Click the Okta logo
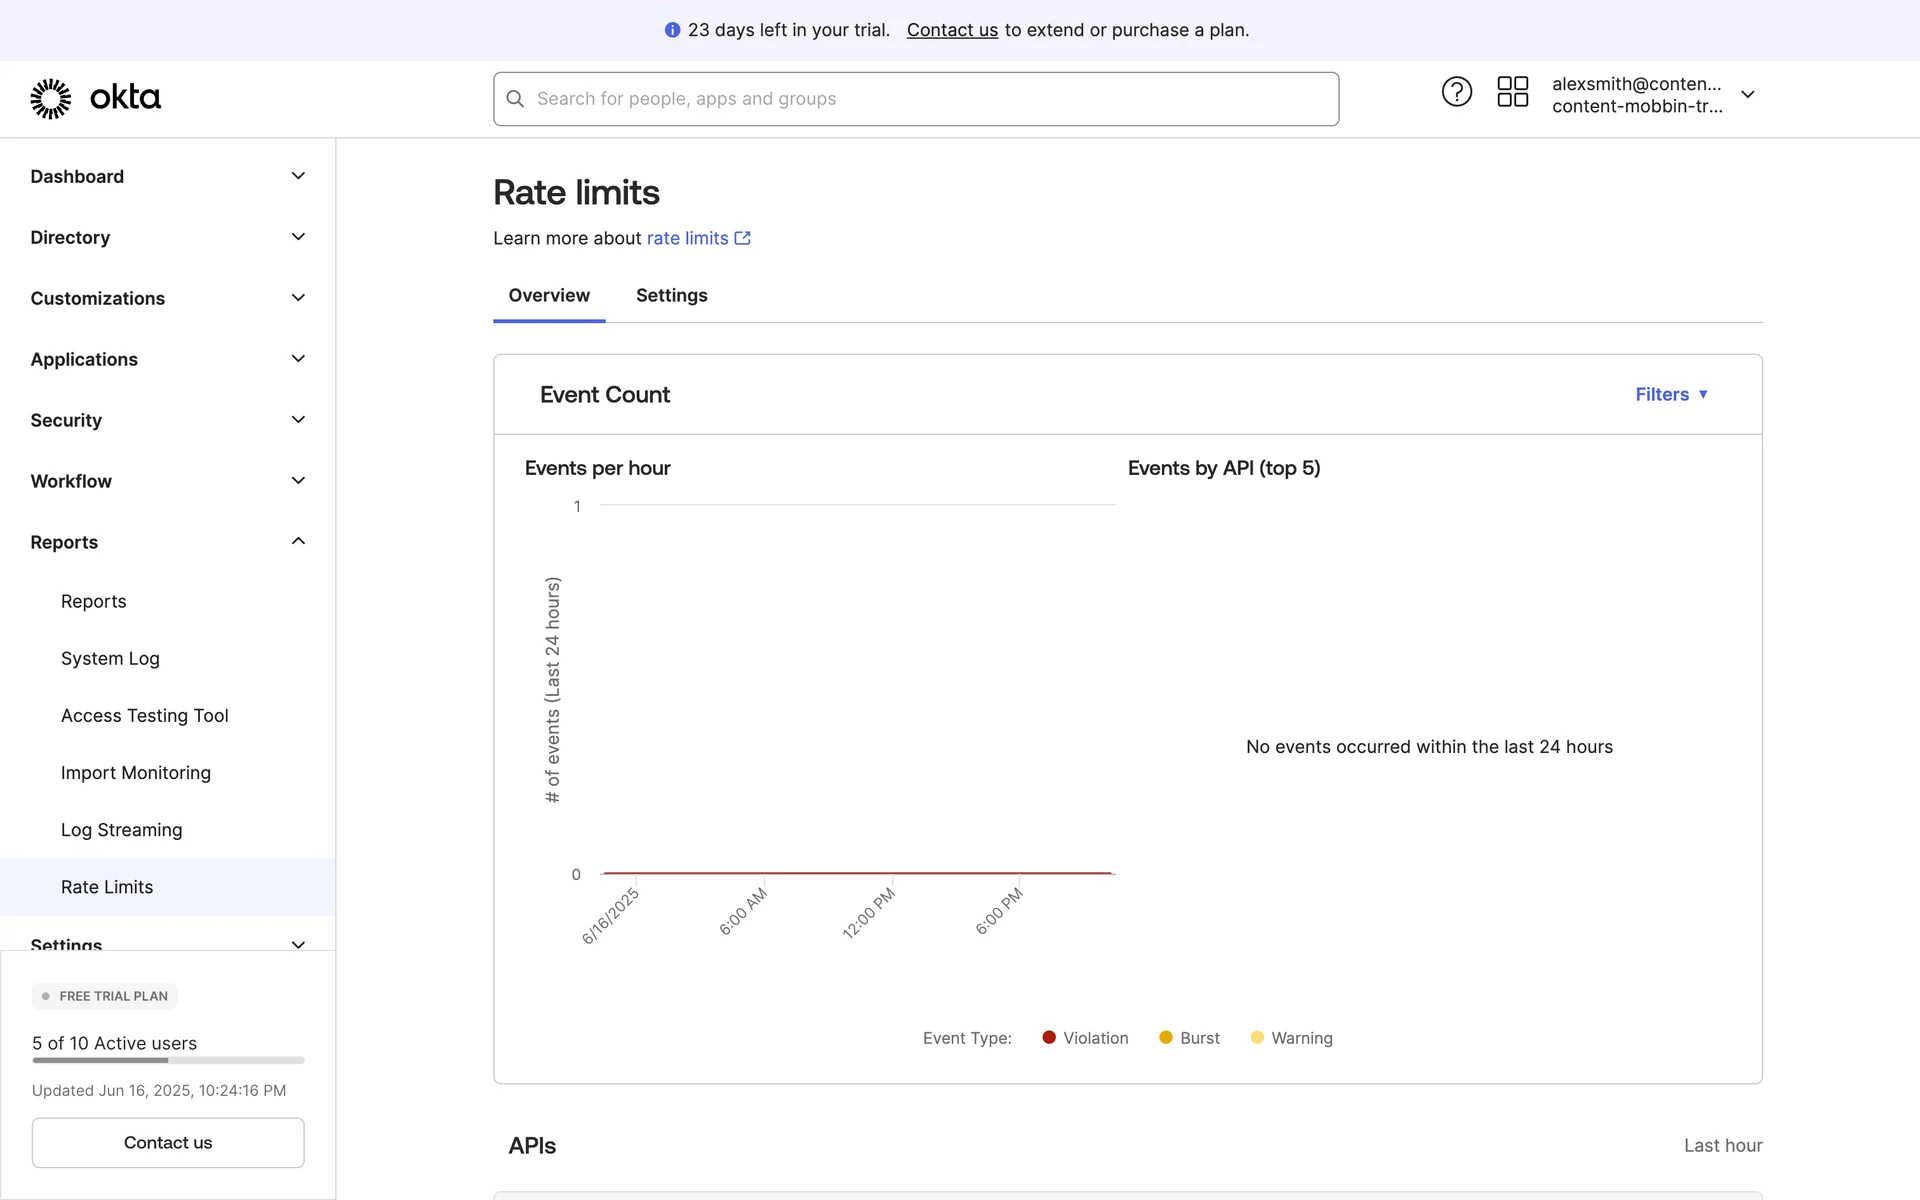This screenshot has height=1200, width=1920. pyautogui.click(x=95, y=98)
